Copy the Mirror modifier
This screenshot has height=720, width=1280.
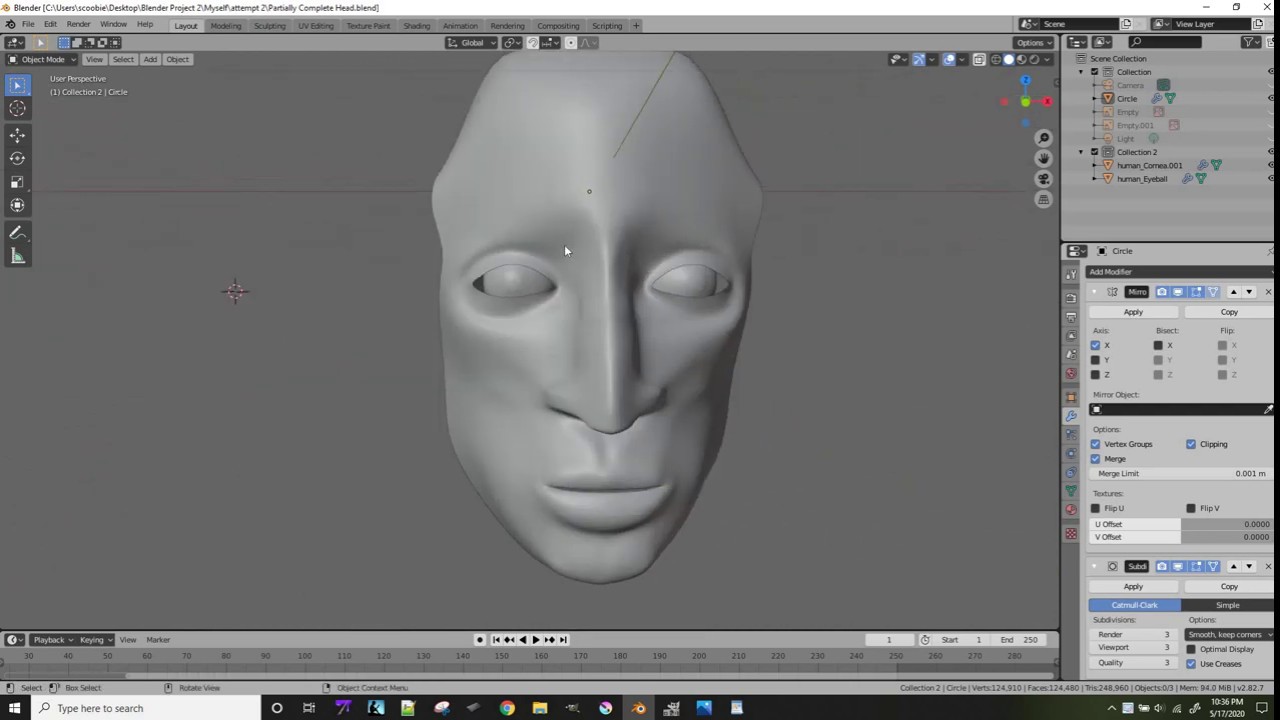click(x=1228, y=312)
